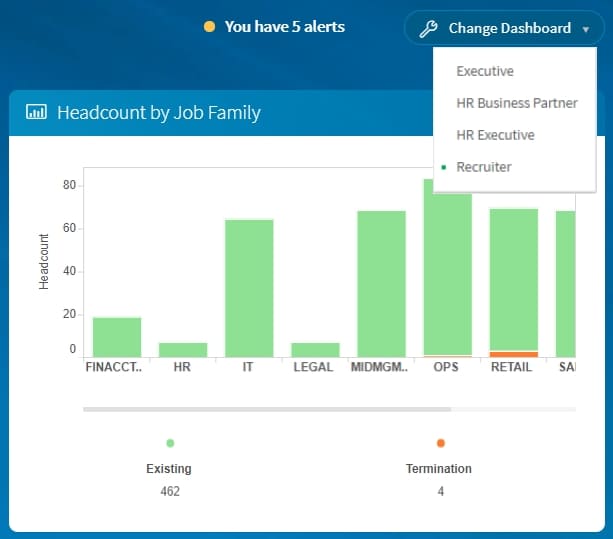The image size is (613, 539).
Task: Choose HR Business Partner dashboard
Action: (517, 103)
